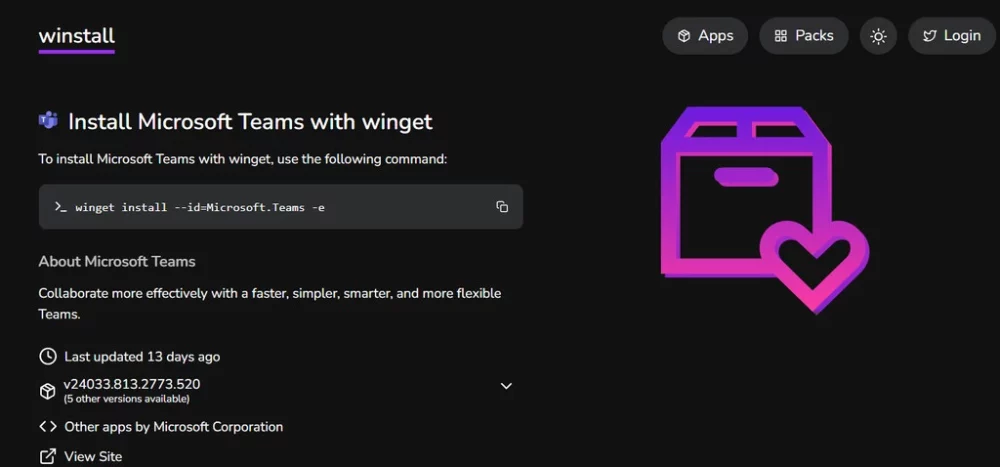This screenshot has height=467, width=1000.
Task: Click the package box icon beside version
Action: (48, 391)
